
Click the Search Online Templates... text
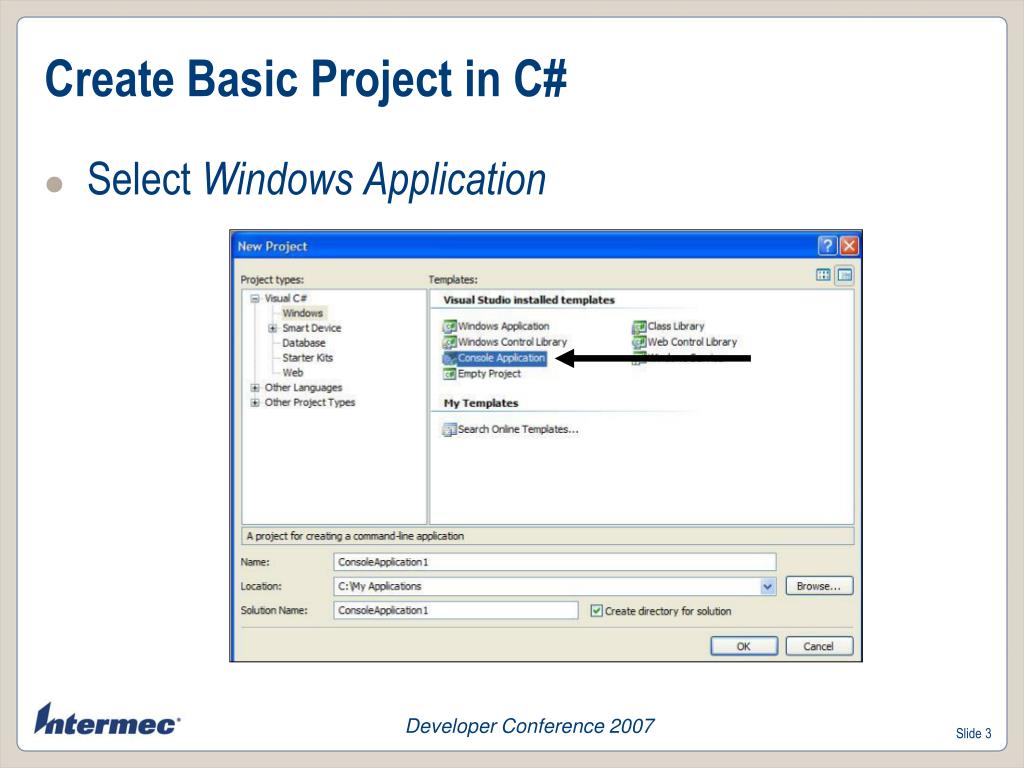click(x=518, y=430)
